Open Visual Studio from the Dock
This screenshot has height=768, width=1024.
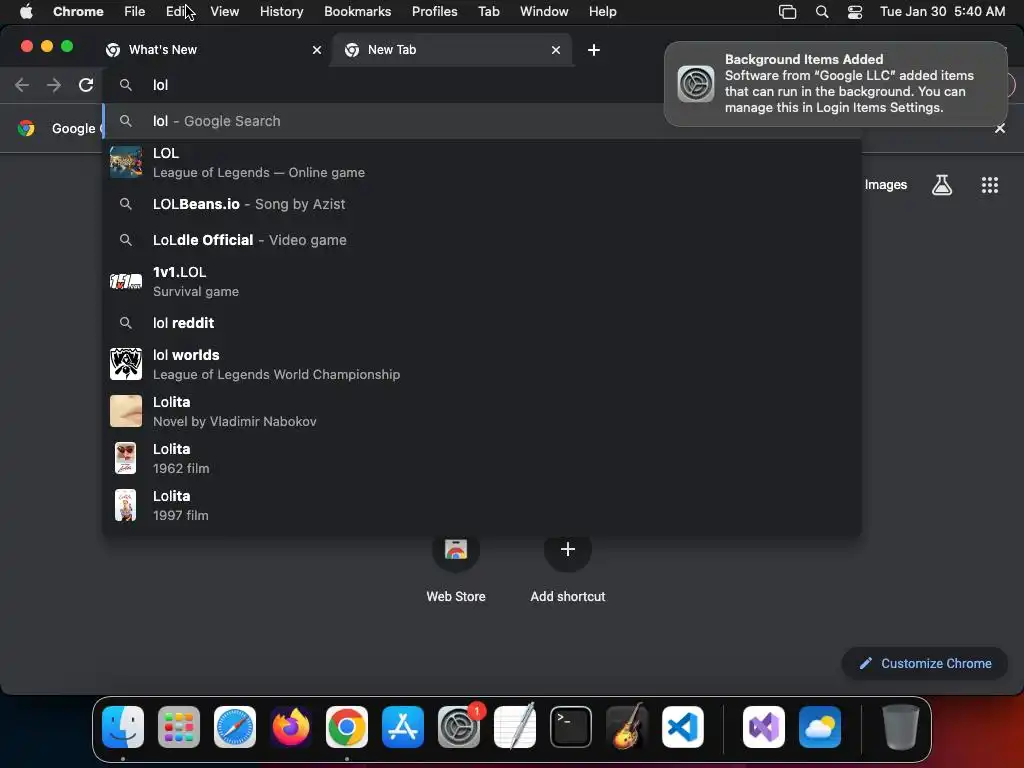click(764, 727)
